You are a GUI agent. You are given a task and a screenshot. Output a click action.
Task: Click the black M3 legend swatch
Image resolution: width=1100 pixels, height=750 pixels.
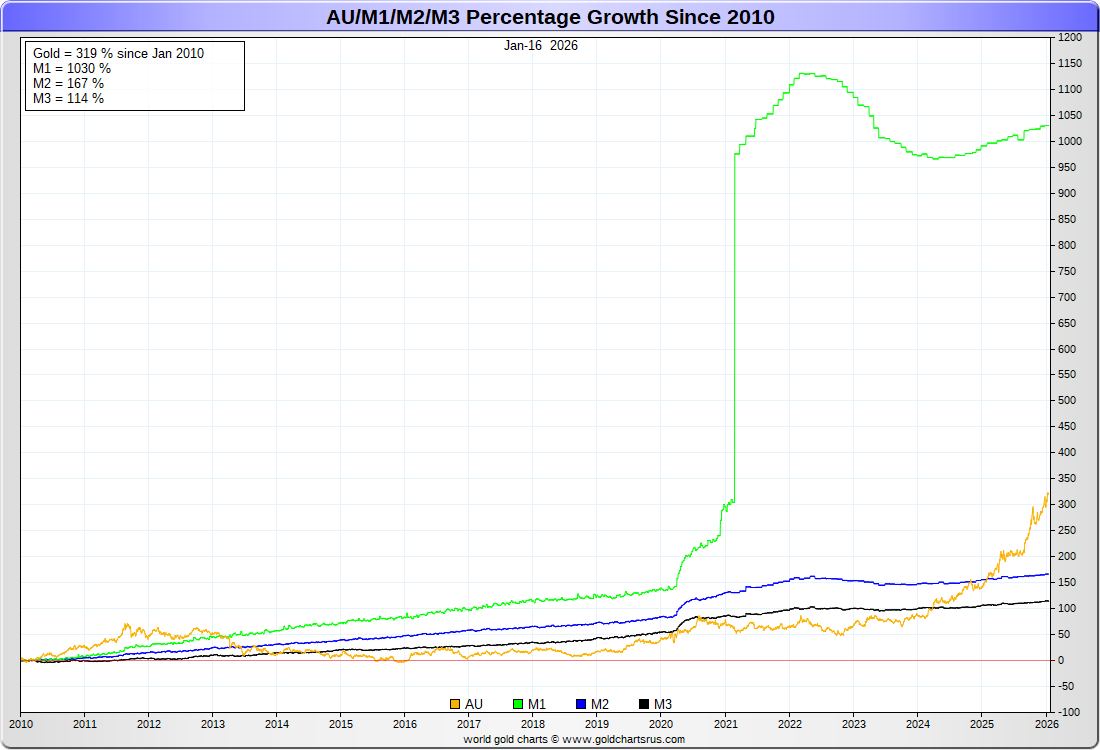point(644,705)
